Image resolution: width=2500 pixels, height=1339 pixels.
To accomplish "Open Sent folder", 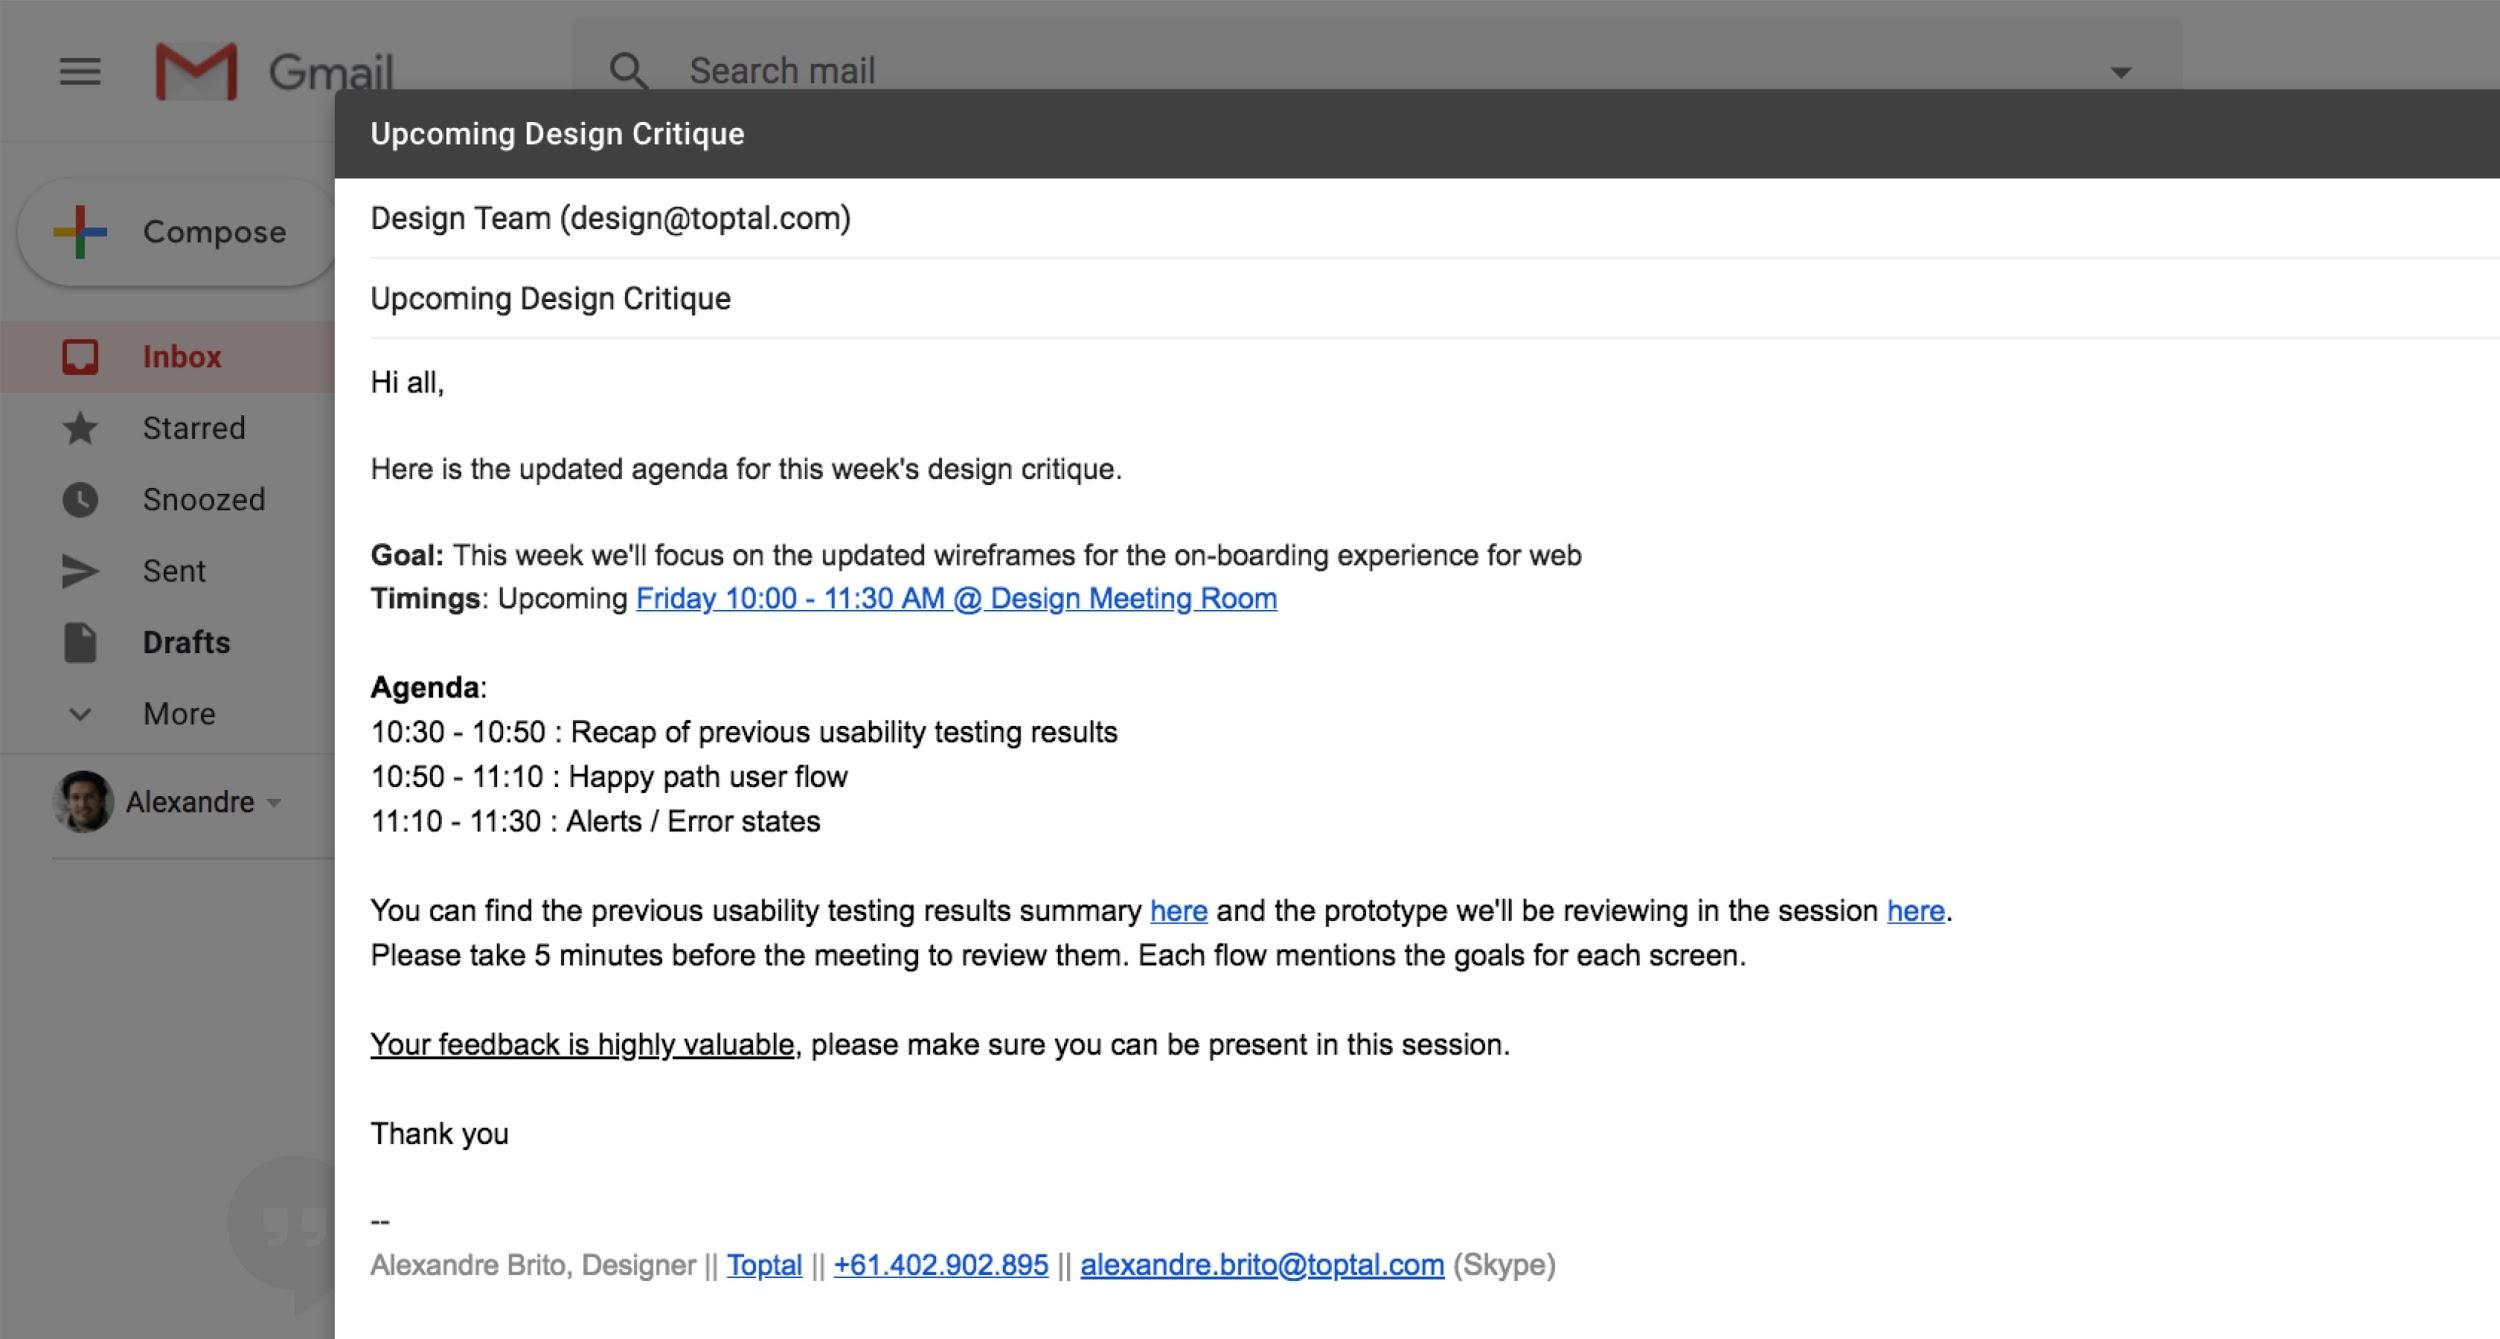I will tap(174, 570).
